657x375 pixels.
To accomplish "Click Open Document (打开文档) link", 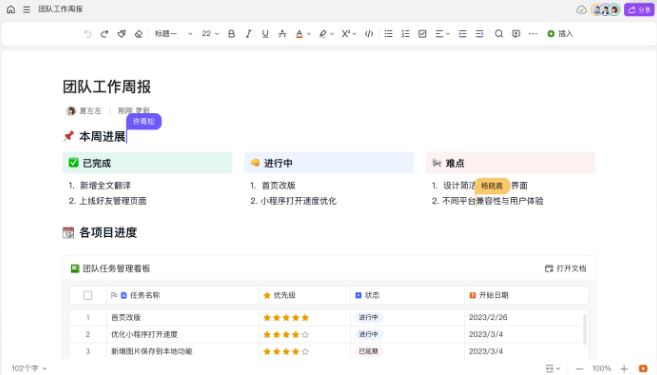I will pos(565,269).
